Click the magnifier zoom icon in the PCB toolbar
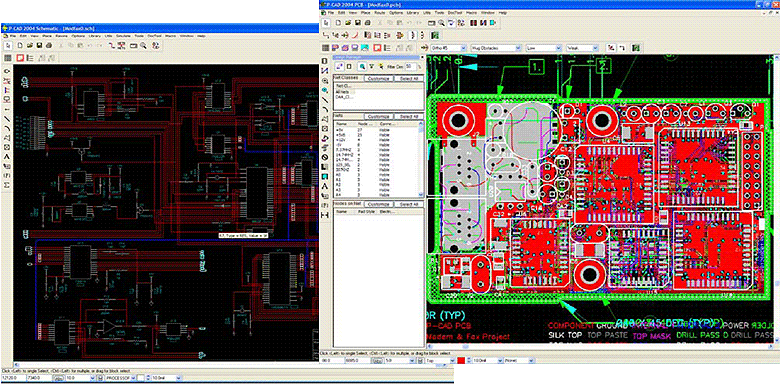Screen dimensions: 780x384 441,23
